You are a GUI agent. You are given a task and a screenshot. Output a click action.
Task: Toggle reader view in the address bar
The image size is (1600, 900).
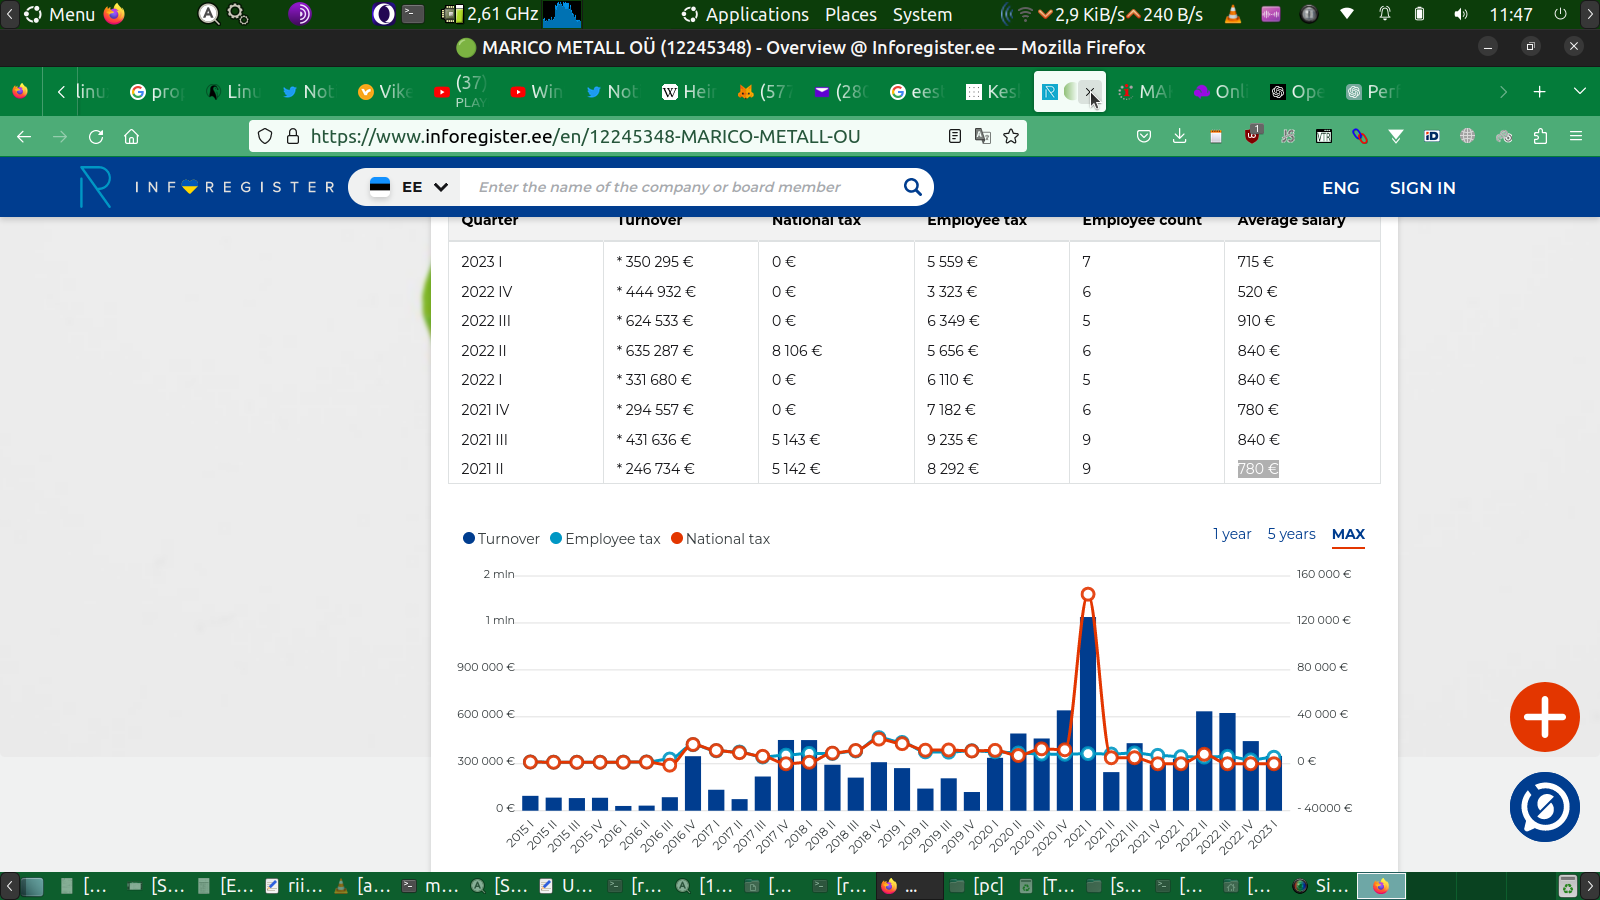tap(955, 136)
